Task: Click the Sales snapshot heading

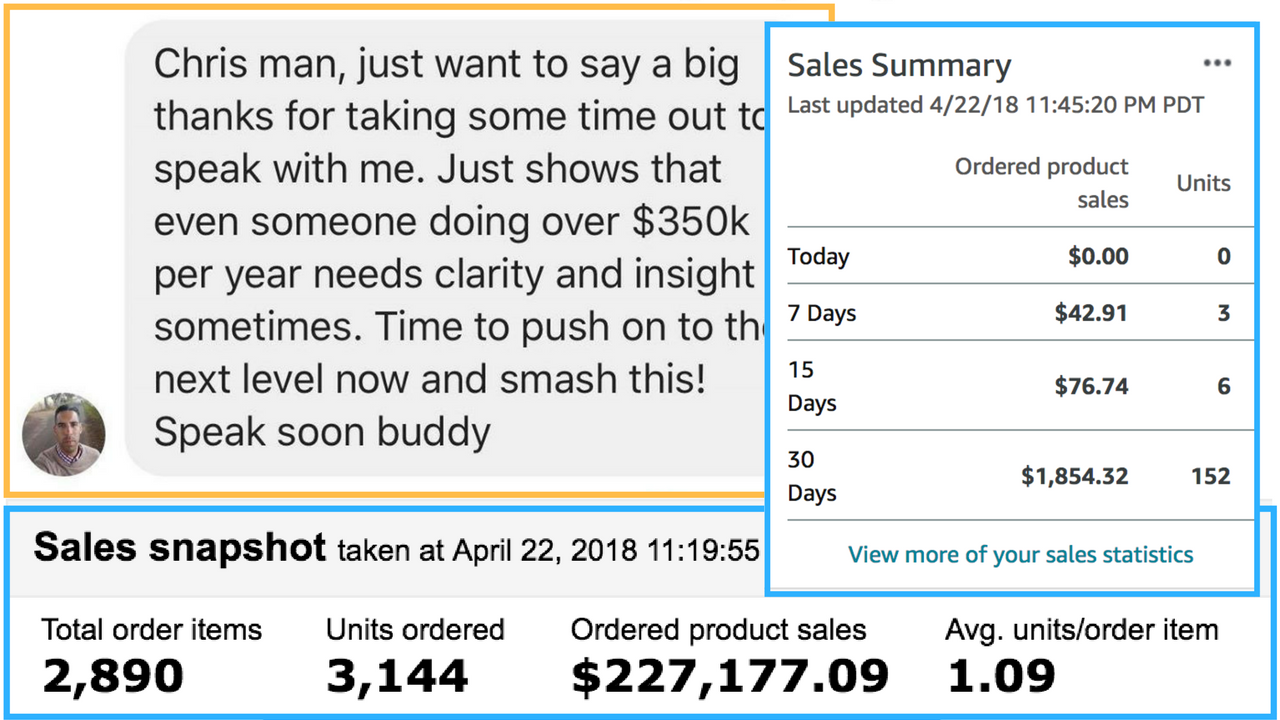Action: [x=180, y=546]
